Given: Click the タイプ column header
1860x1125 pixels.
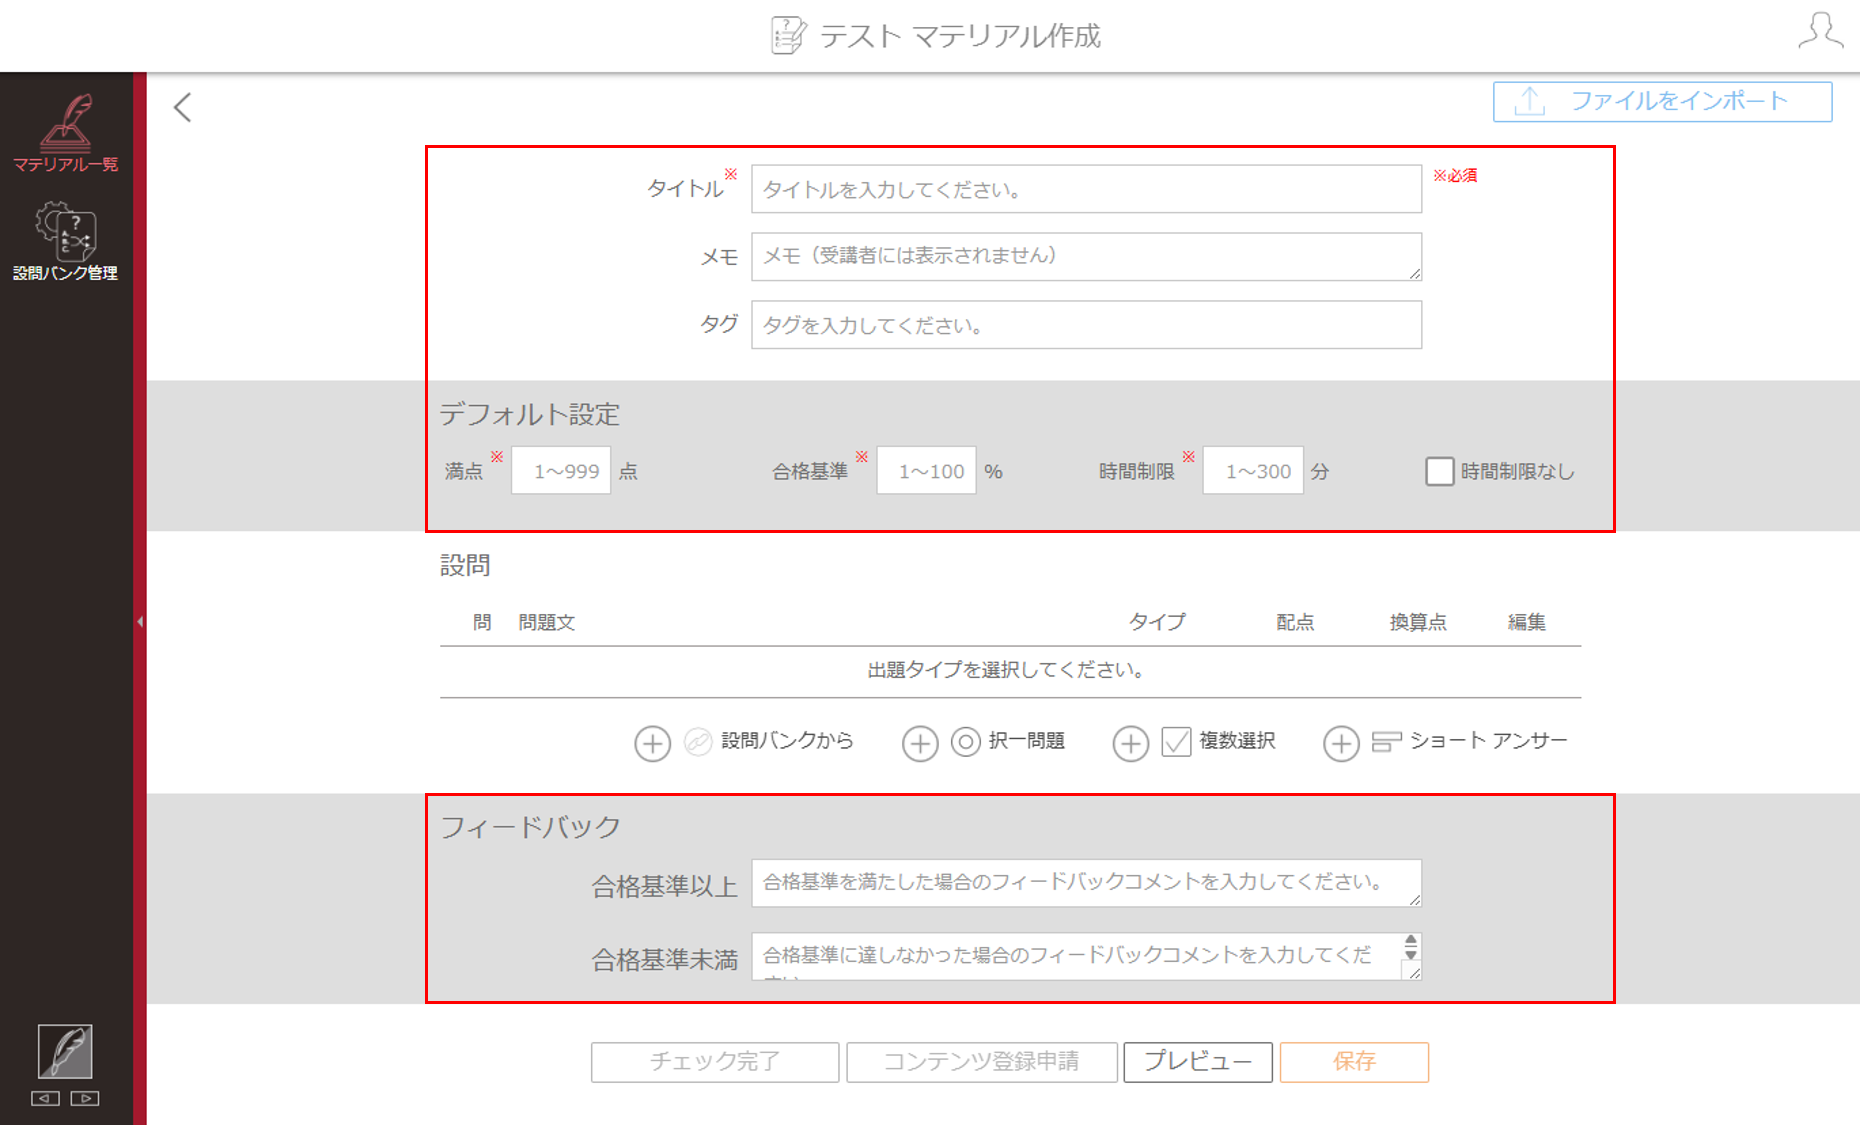Looking at the screenshot, I should pyautogui.click(x=1157, y=622).
